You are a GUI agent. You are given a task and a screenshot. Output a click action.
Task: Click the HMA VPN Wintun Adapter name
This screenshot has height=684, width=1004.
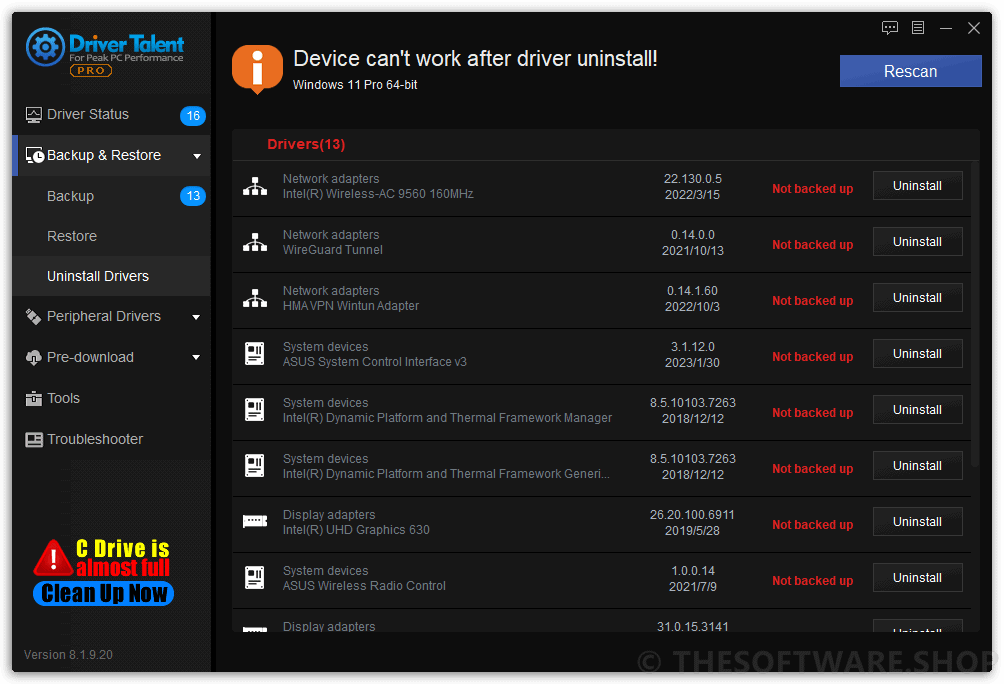[351, 306]
